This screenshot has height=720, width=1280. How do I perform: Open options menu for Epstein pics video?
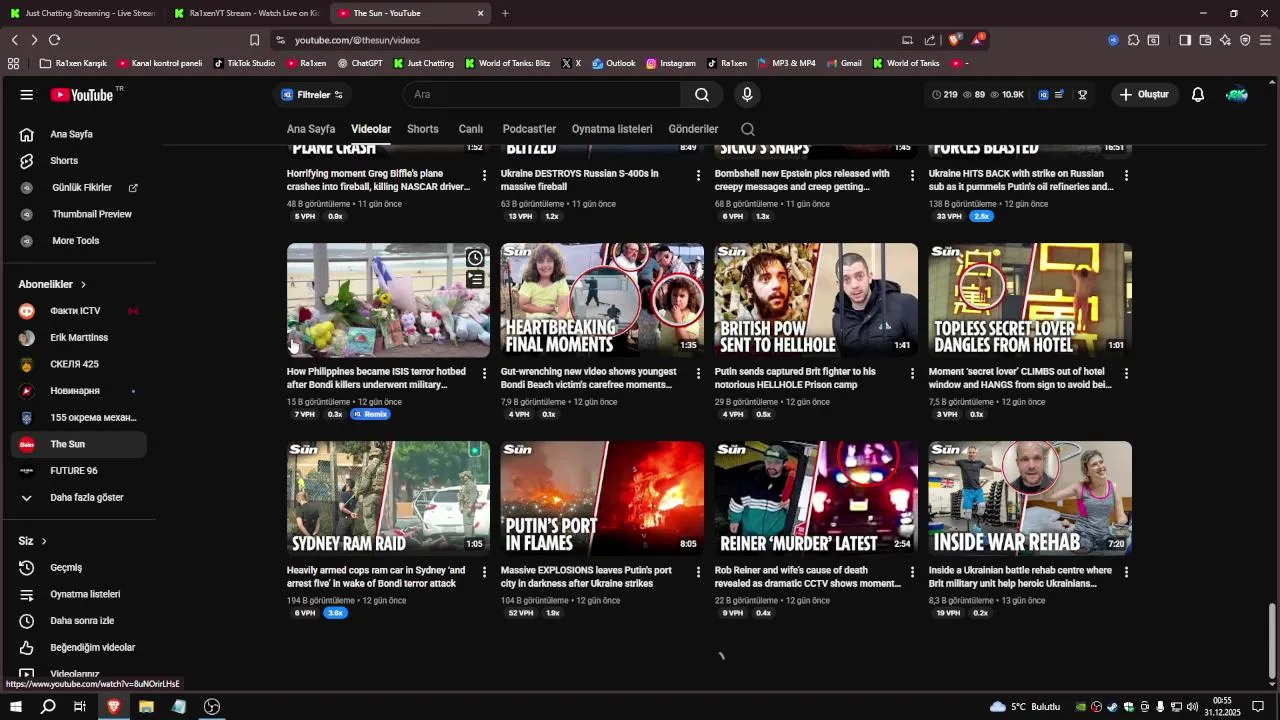(x=912, y=175)
